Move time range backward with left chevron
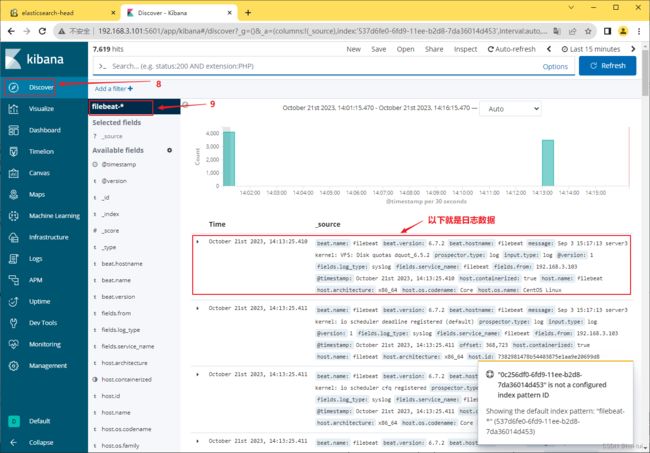This screenshot has width=650, height=453. [x=549, y=49]
